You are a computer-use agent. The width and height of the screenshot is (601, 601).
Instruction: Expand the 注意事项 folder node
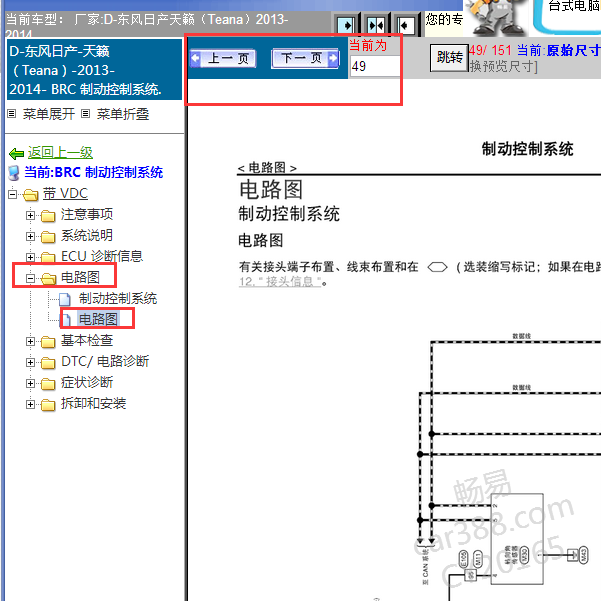pos(30,215)
